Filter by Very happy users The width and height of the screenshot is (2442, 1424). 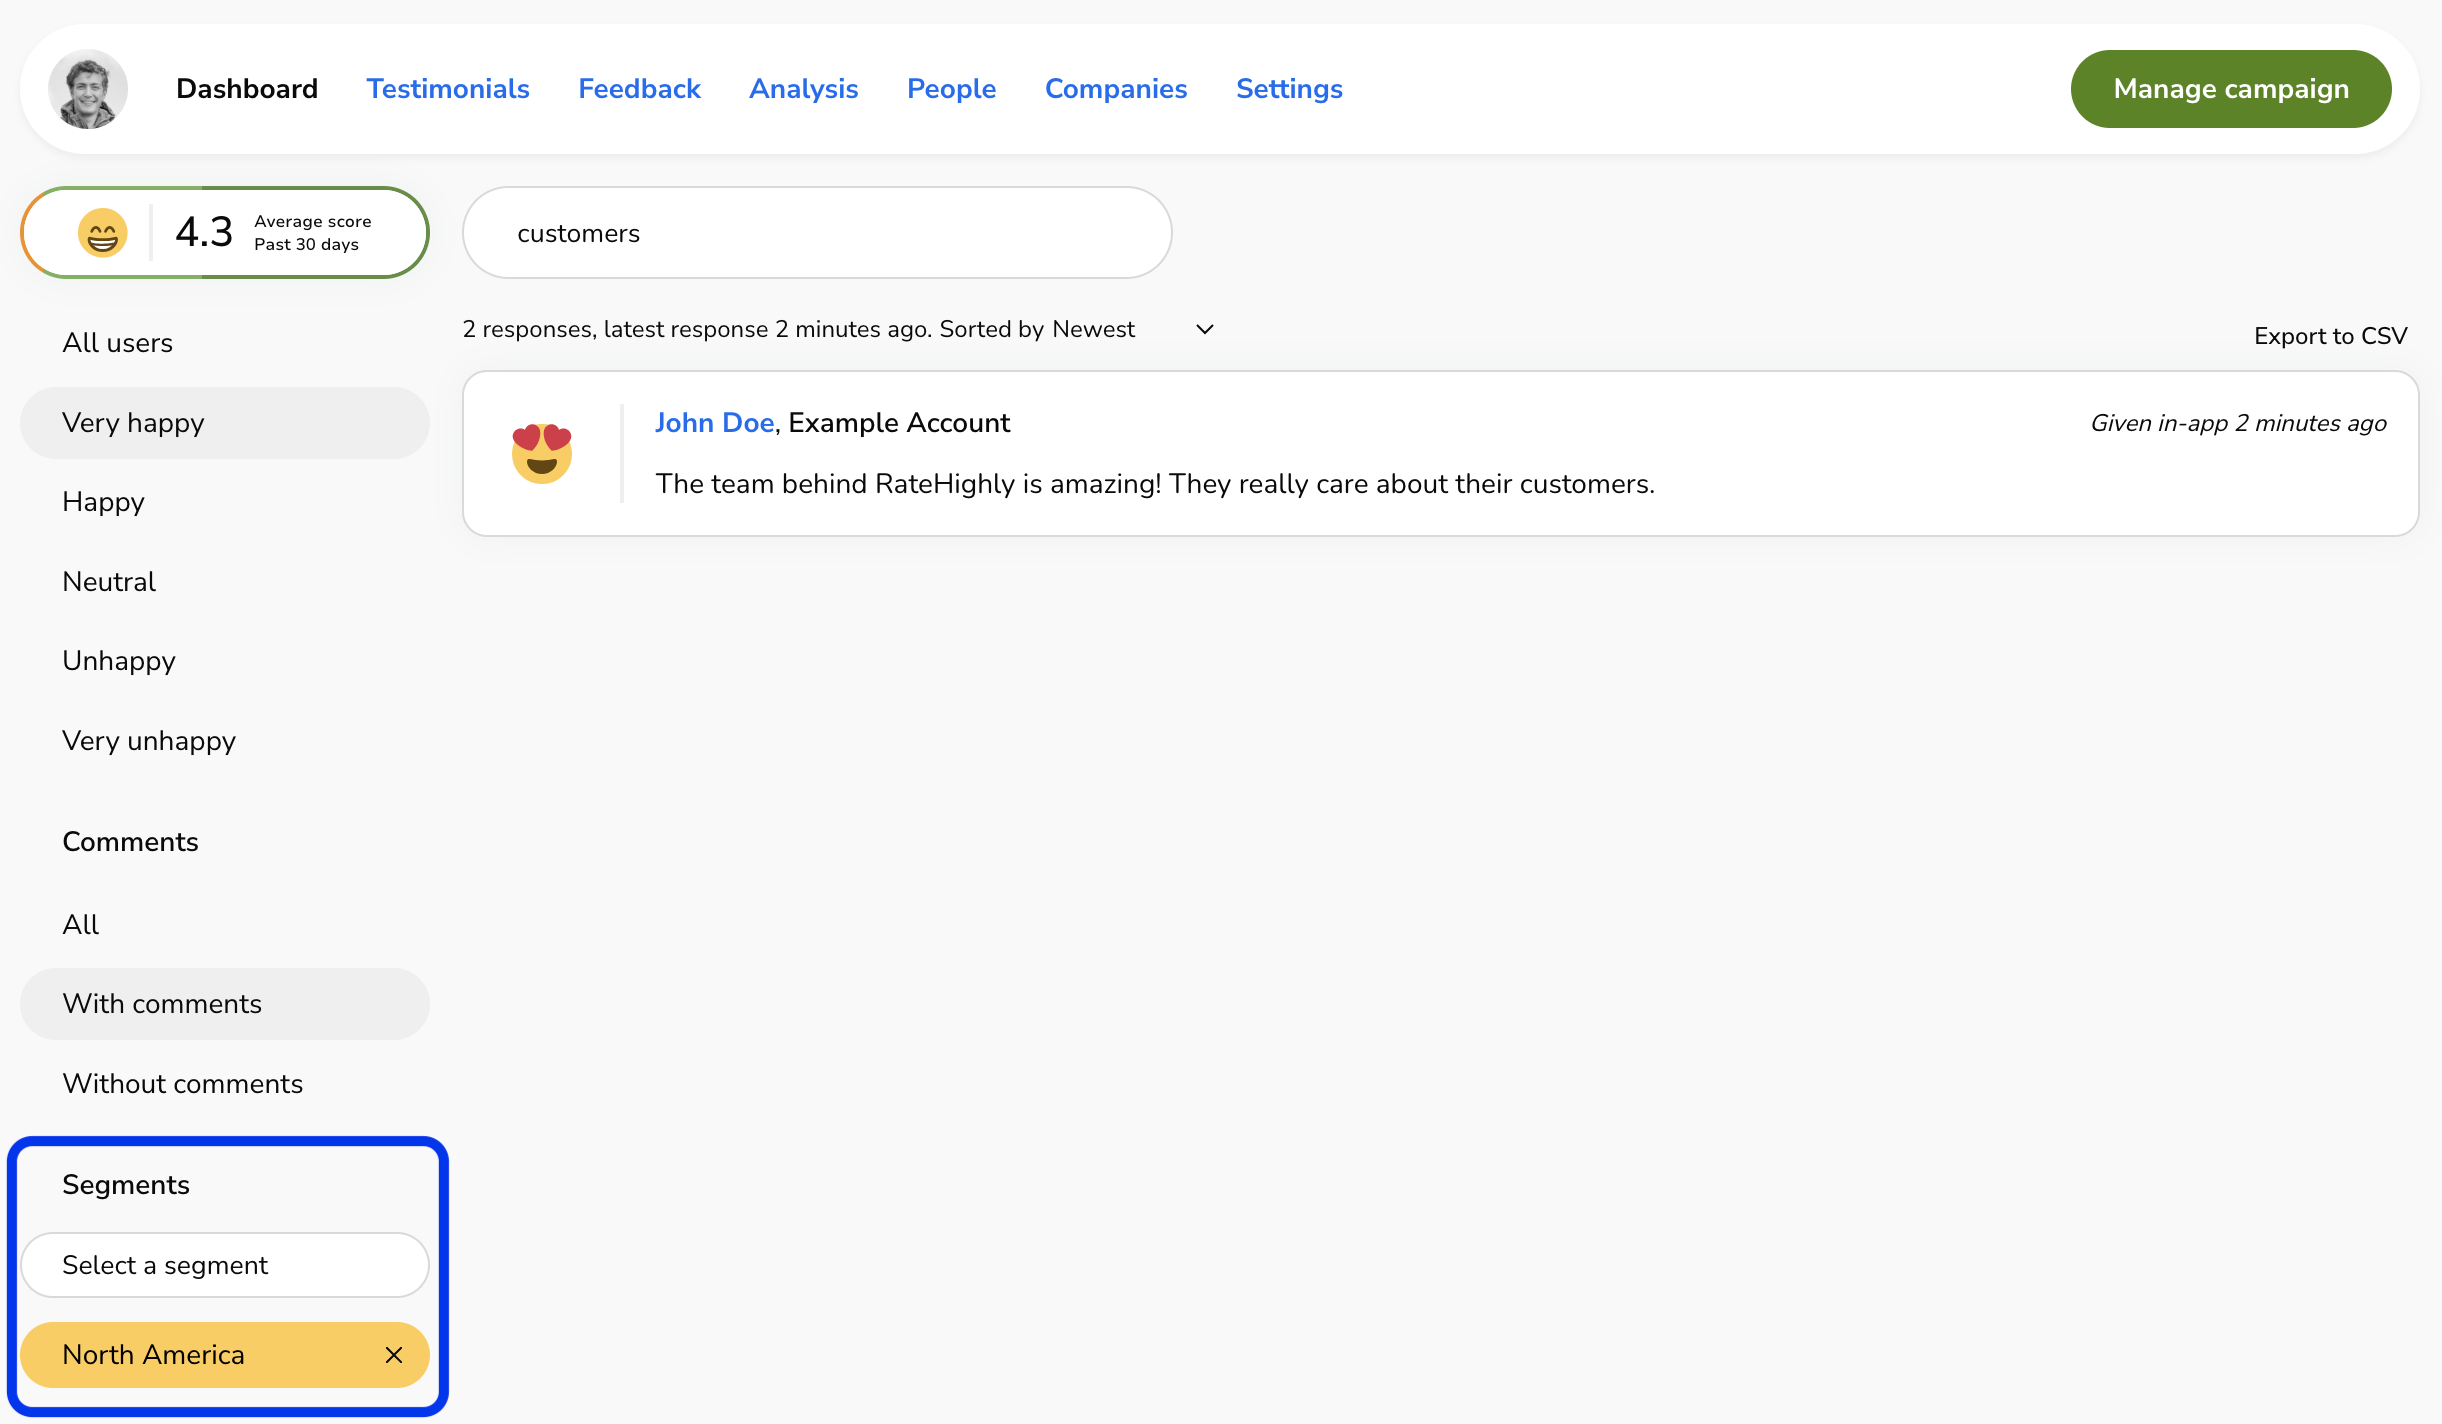[x=133, y=423]
